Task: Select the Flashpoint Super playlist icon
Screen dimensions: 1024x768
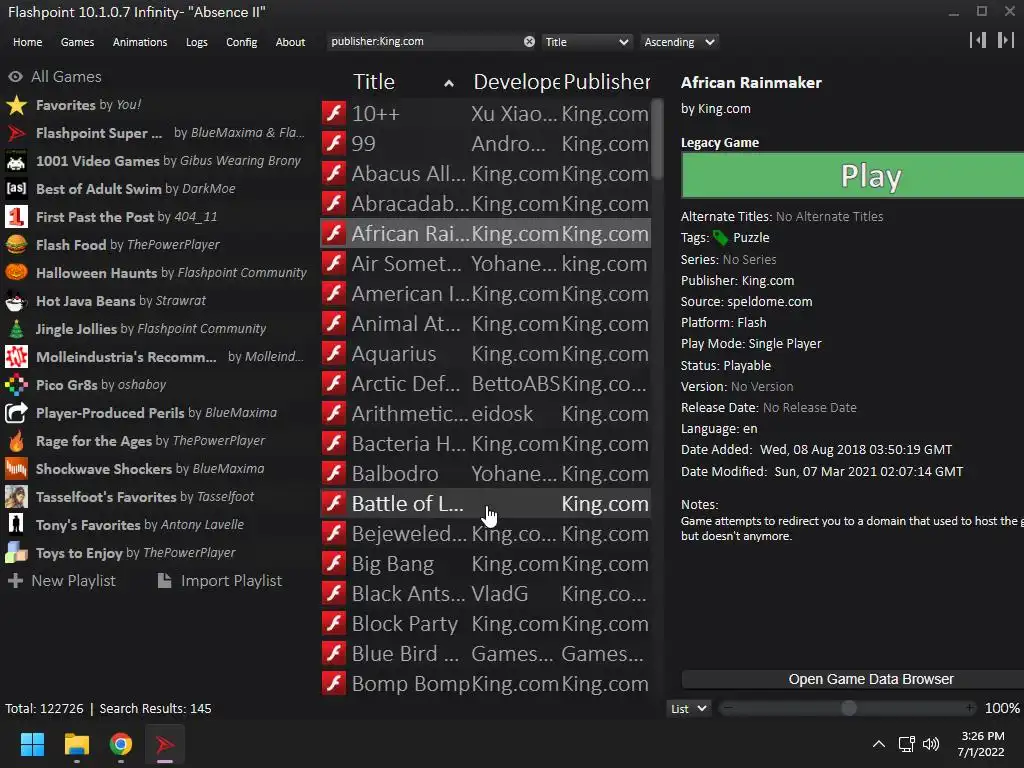Action: pos(16,133)
